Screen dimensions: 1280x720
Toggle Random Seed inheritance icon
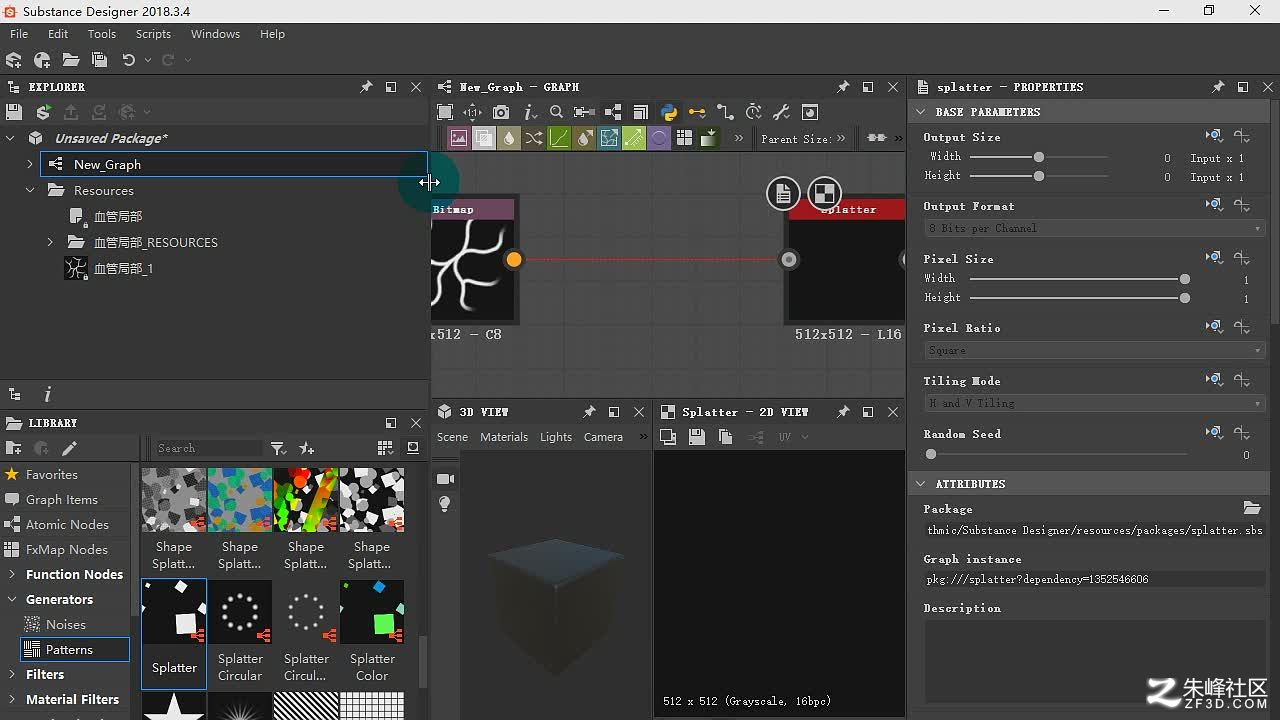(1214, 433)
